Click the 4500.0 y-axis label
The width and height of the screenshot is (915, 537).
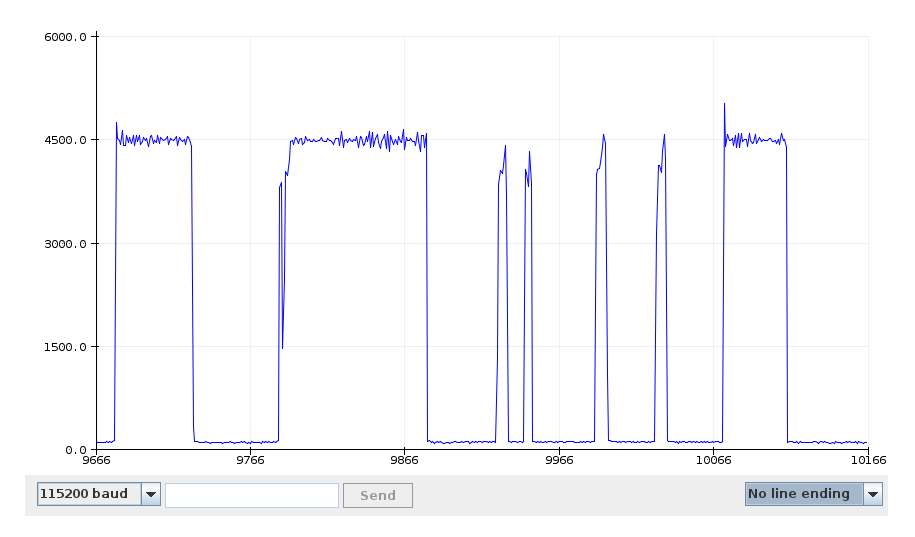(65, 140)
